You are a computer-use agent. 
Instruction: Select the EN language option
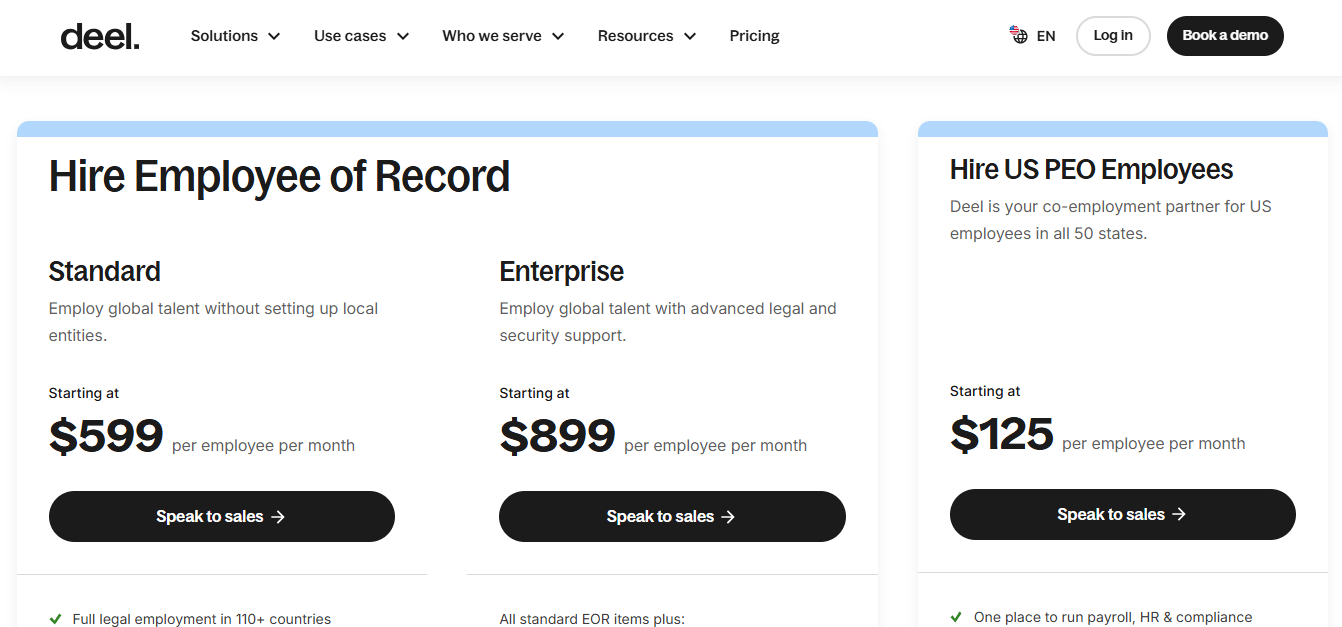tap(1046, 36)
